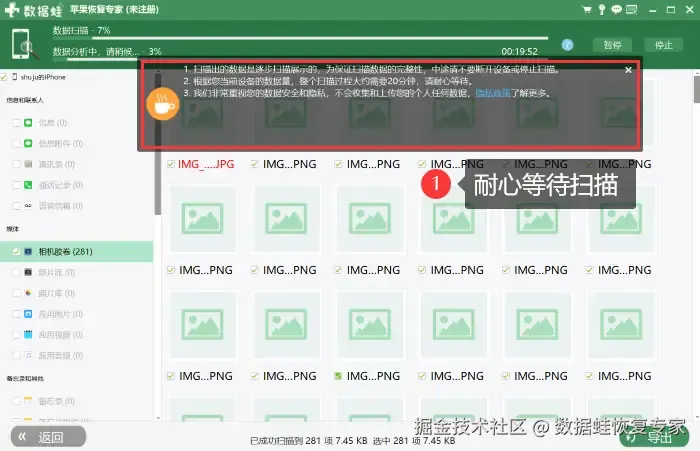Uncheck the red IMG_....JPG file checkbox

pyautogui.click(x=171, y=164)
